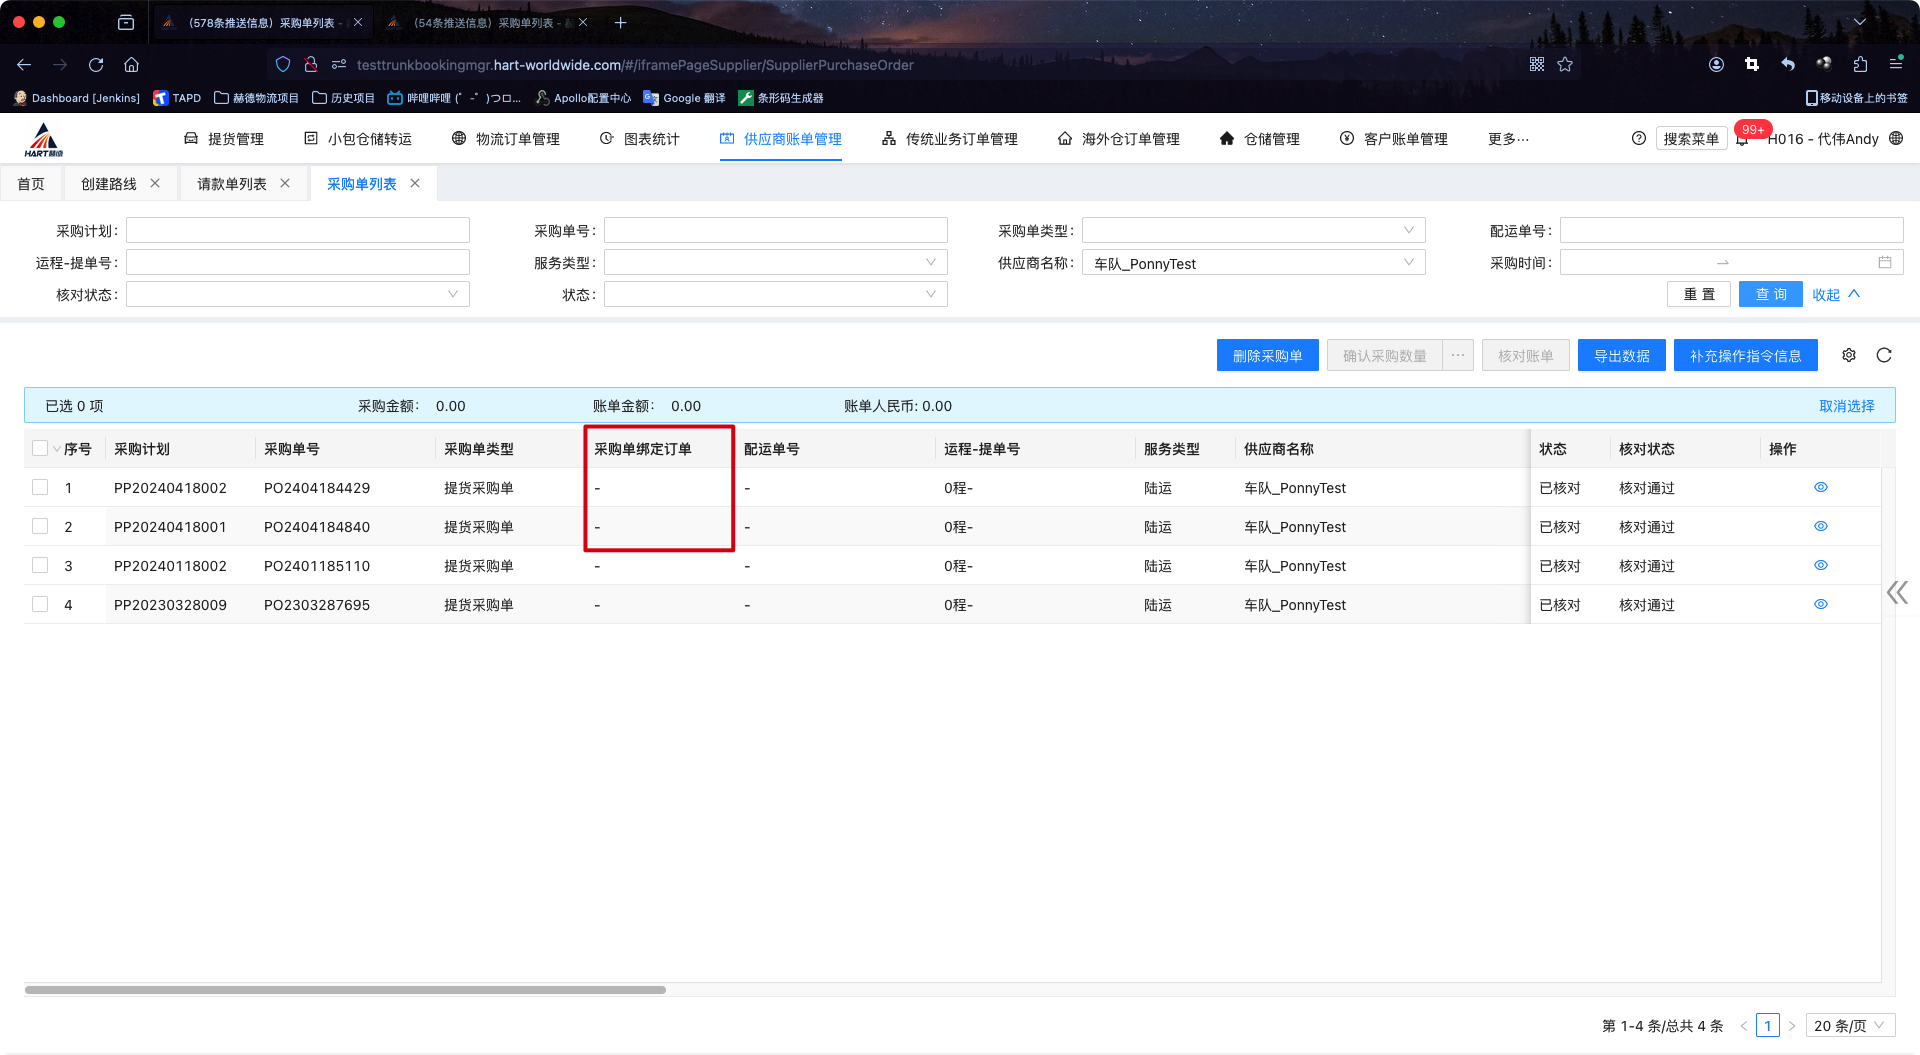The width and height of the screenshot is (1920, 1055).
Task: Change the 20 条/页 page size dropdown
Action: coord(1849,1026)
